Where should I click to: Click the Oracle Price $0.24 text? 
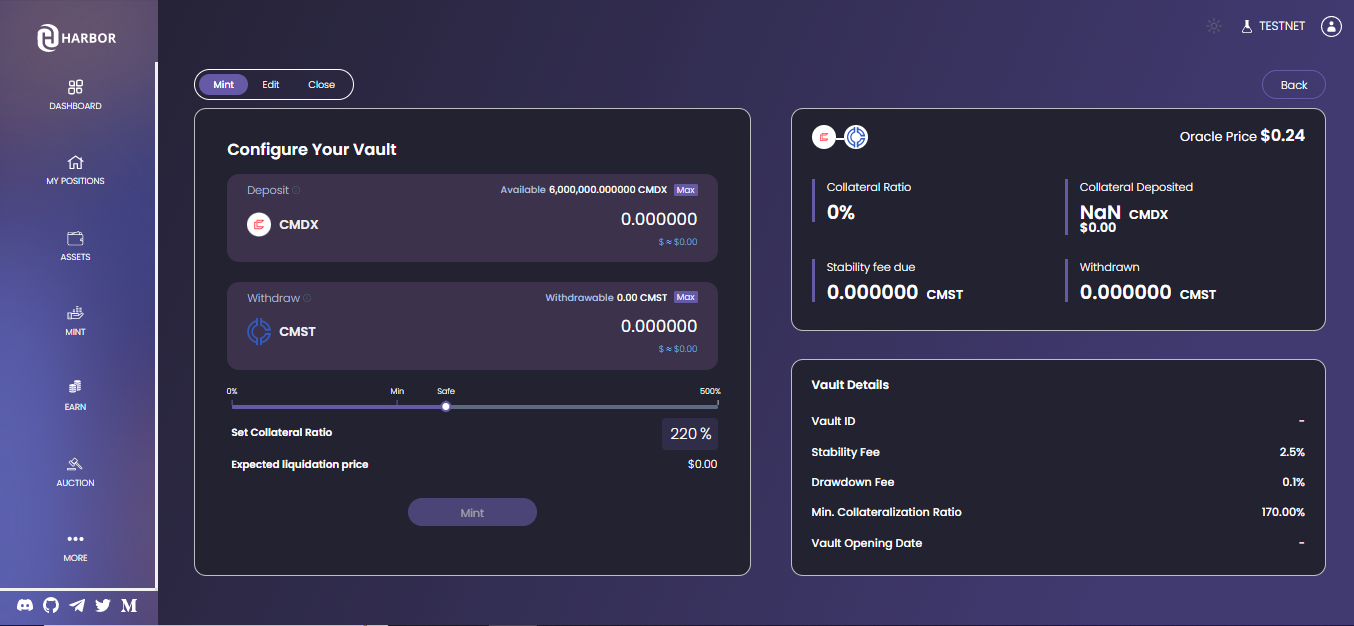(x=1242, y=136)
